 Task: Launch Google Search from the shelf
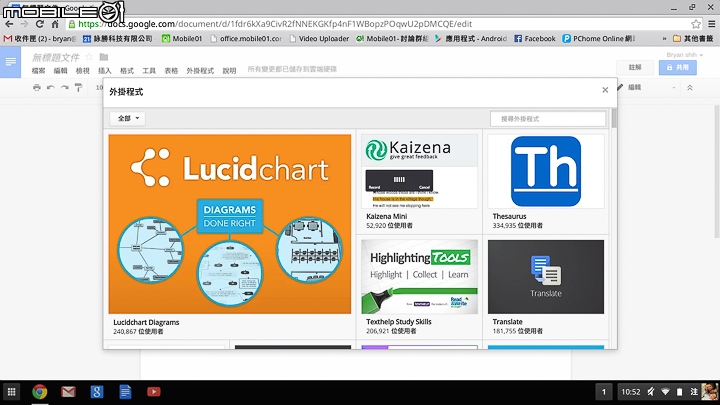click(96, 392)
